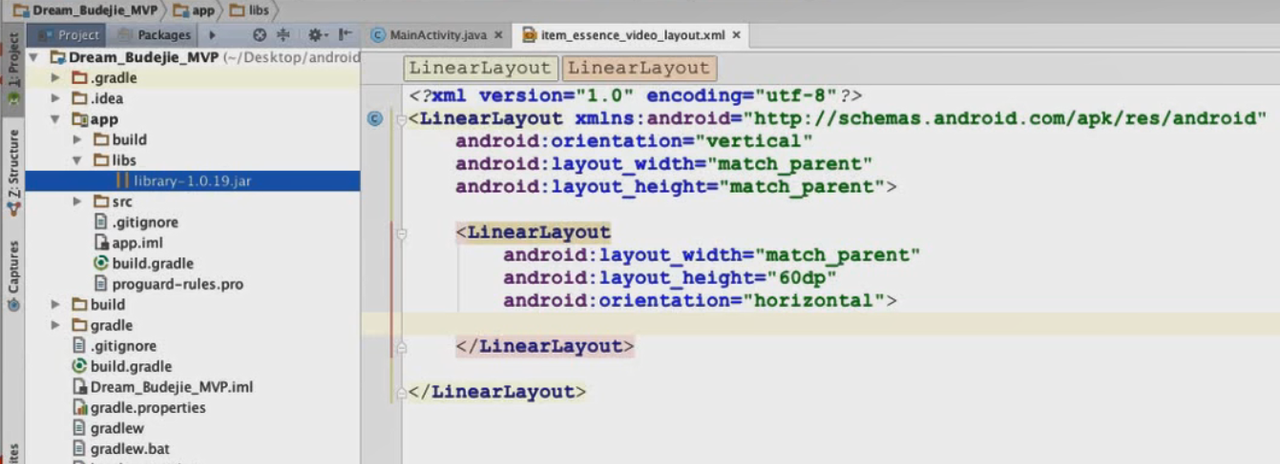Select the Project view tab
The image size is (1280, 464).
coord(68,35)
